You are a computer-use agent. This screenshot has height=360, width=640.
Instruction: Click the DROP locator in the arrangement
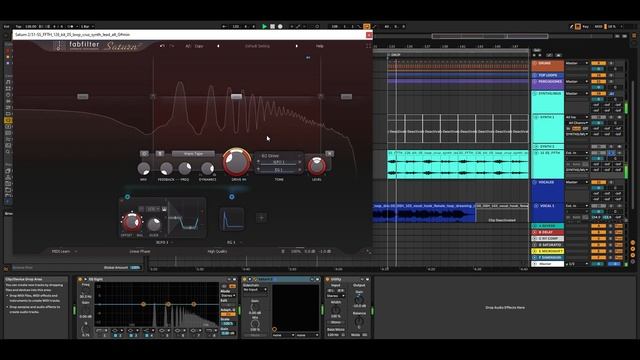click(395, 55)
